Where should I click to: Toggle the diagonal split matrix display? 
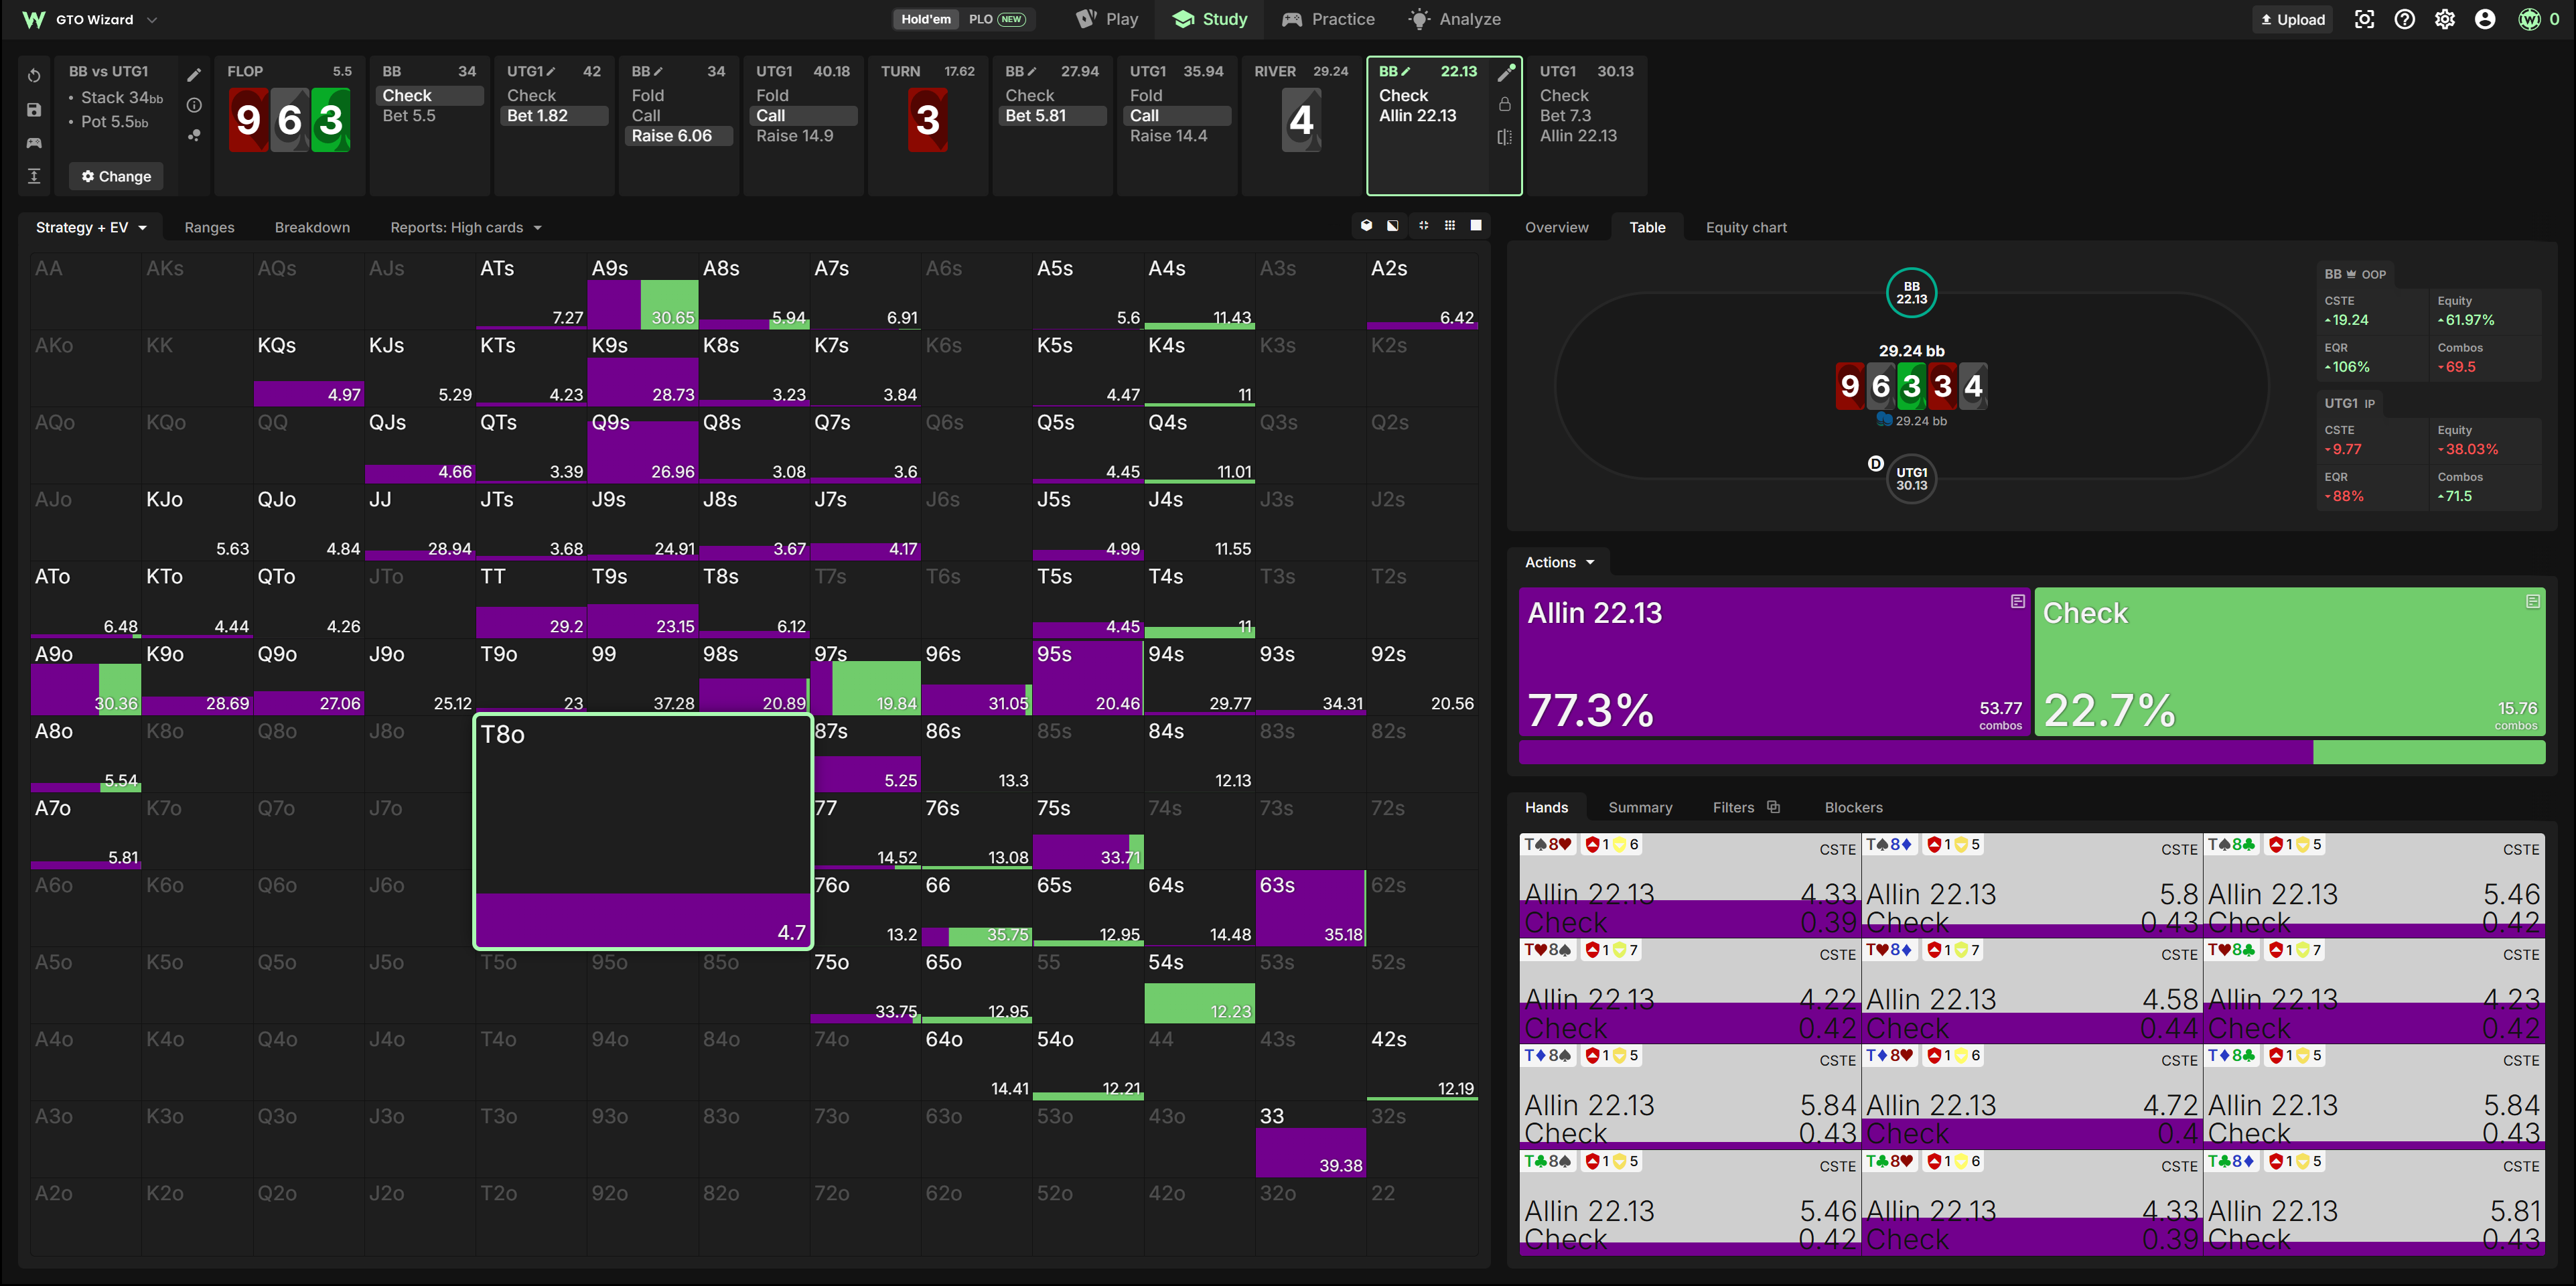pos(1393,226)
